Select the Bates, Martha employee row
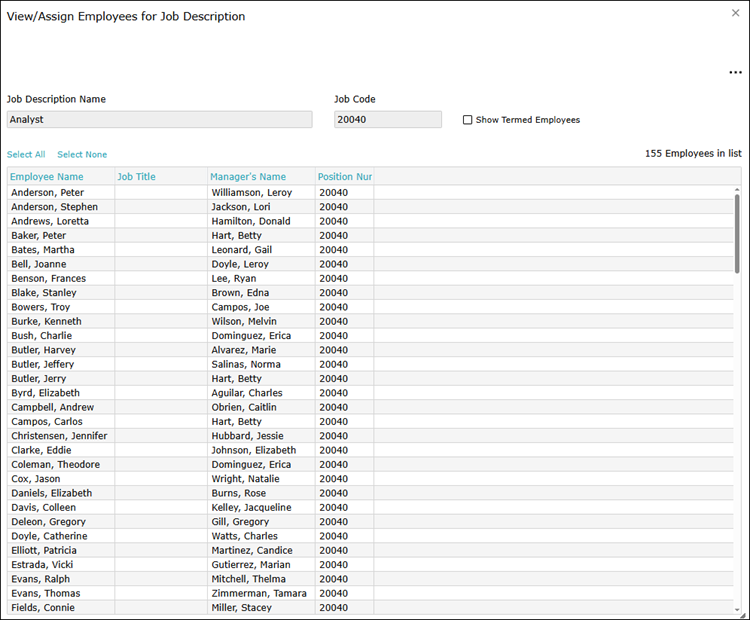Image resolution: width=750 pixels, height=620 pixels. pyautogui.click(x=43, y=250)
